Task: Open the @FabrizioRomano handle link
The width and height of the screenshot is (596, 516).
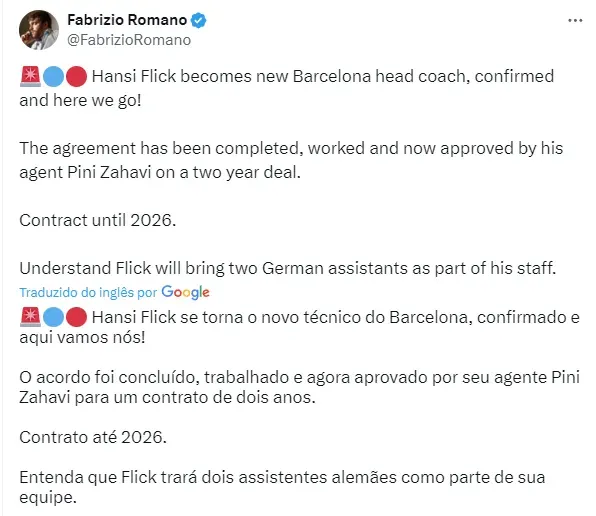Action: pyautogui.click(x=129, y=40)
